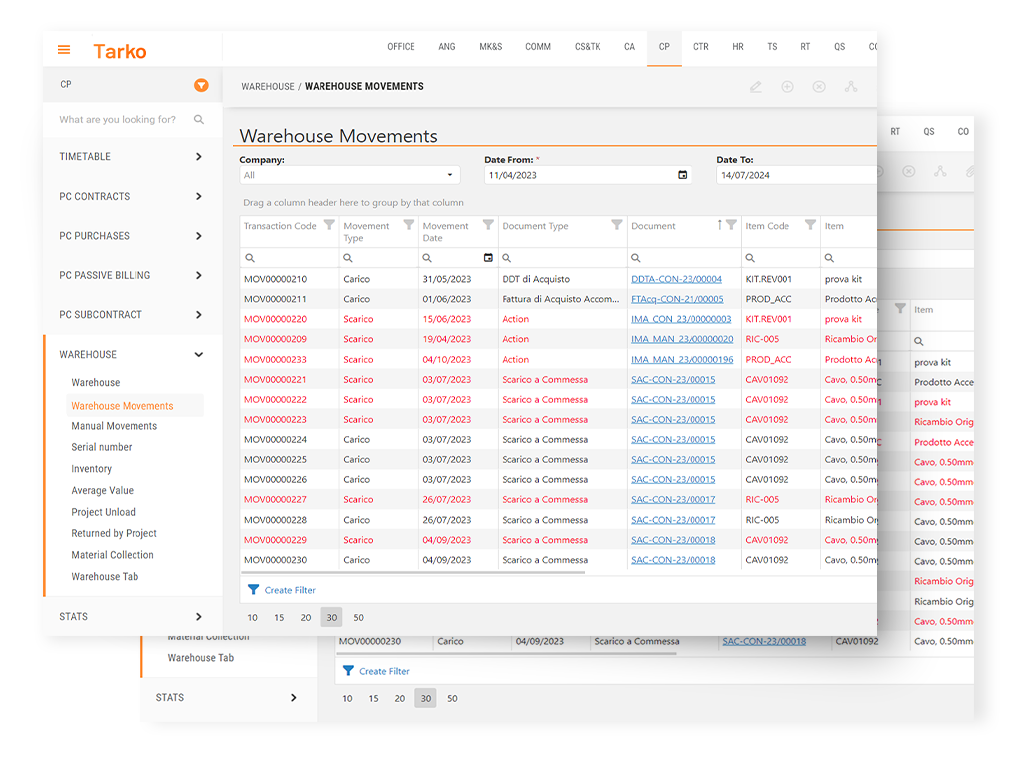Click filter icon on Movement Date column header
This screenshot has width=1024, height=780.
pyautogui.click(x=488, y=225)
